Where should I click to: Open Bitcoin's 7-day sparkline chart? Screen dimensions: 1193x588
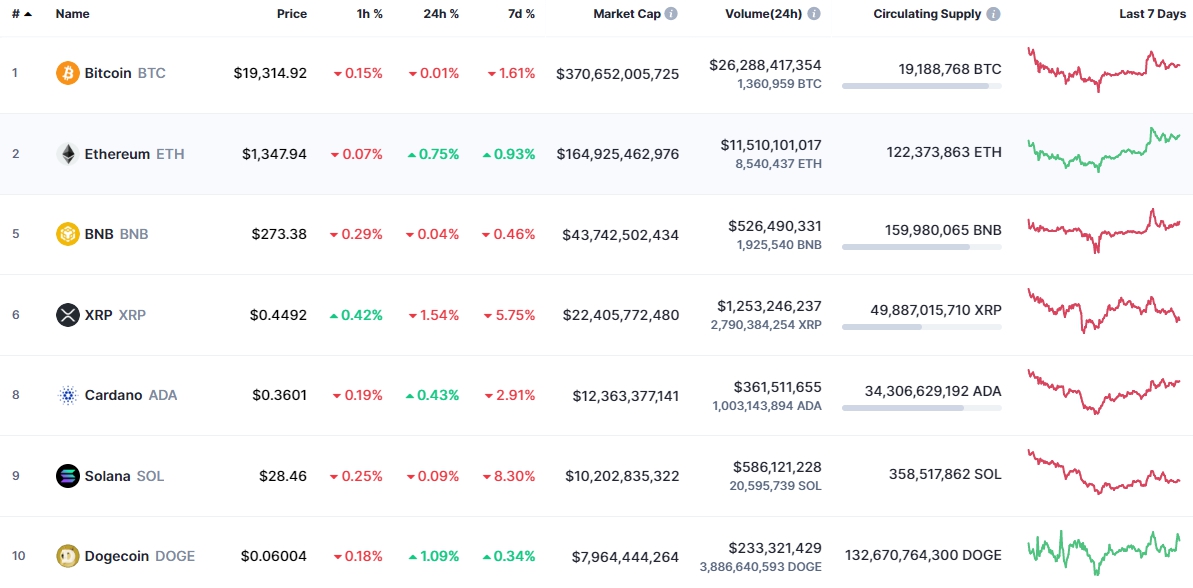(x=1104, y=69)
